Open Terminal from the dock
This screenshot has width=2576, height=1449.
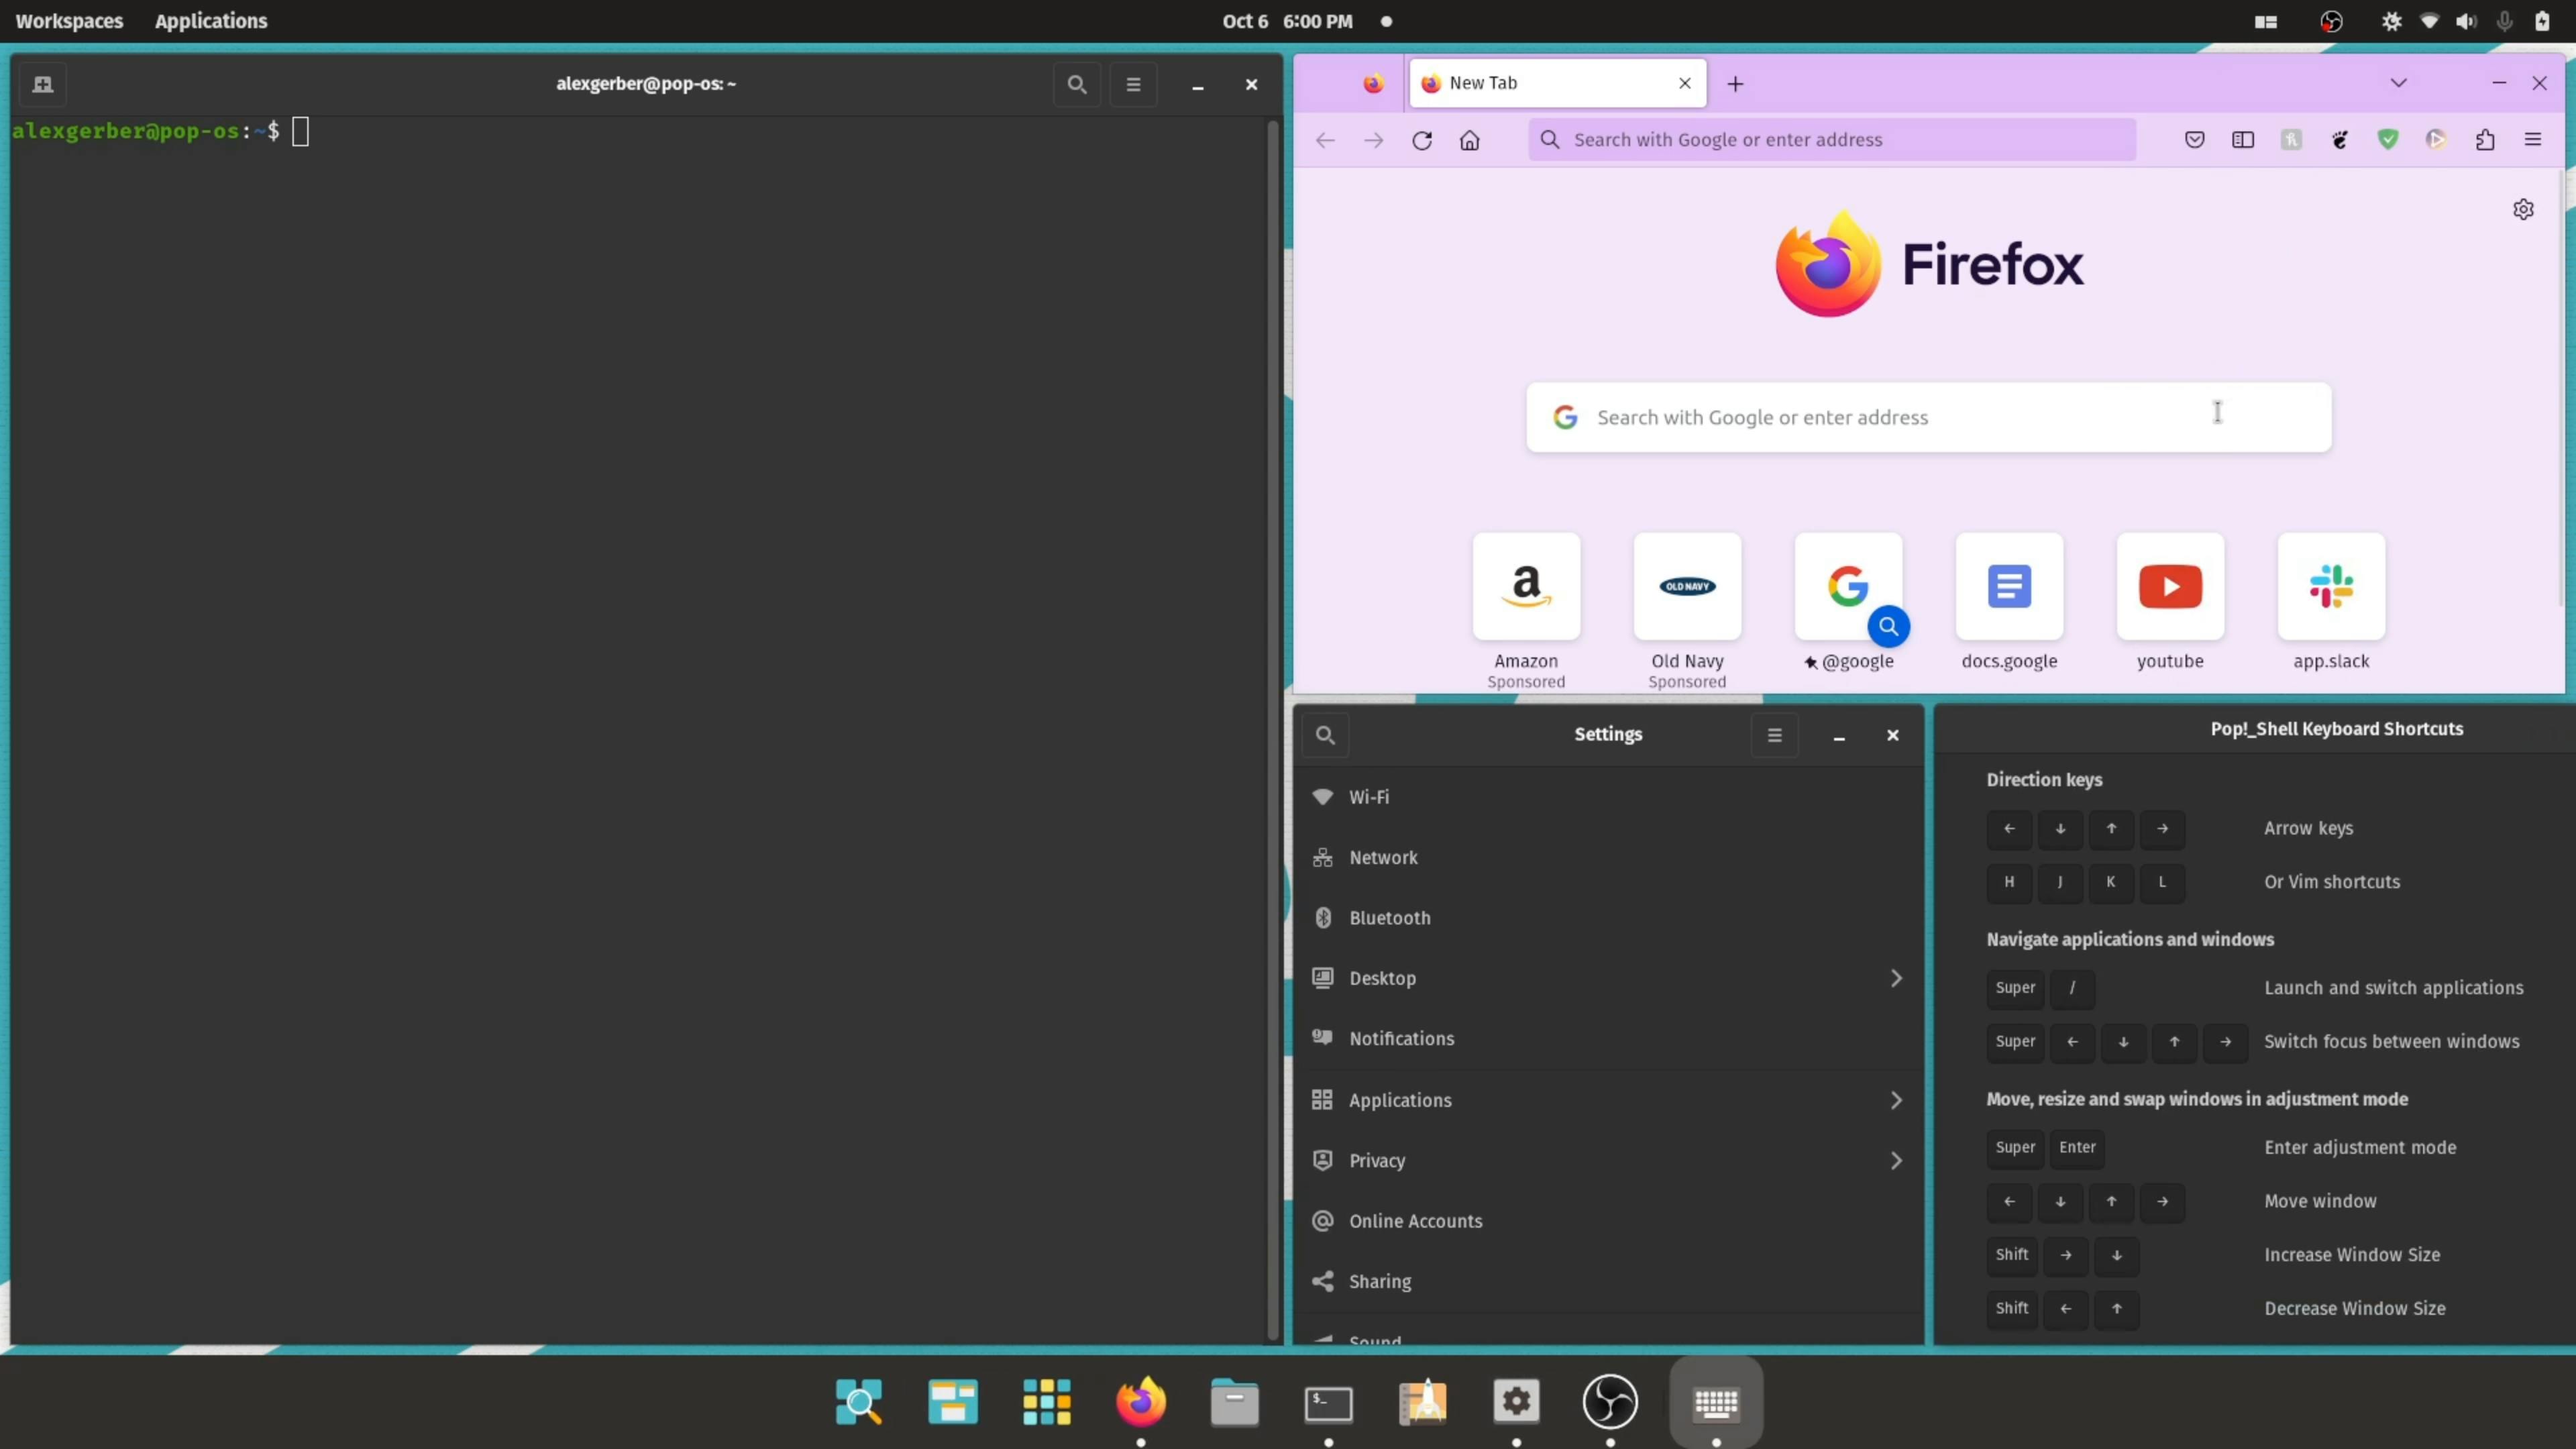point(1328,1403)
